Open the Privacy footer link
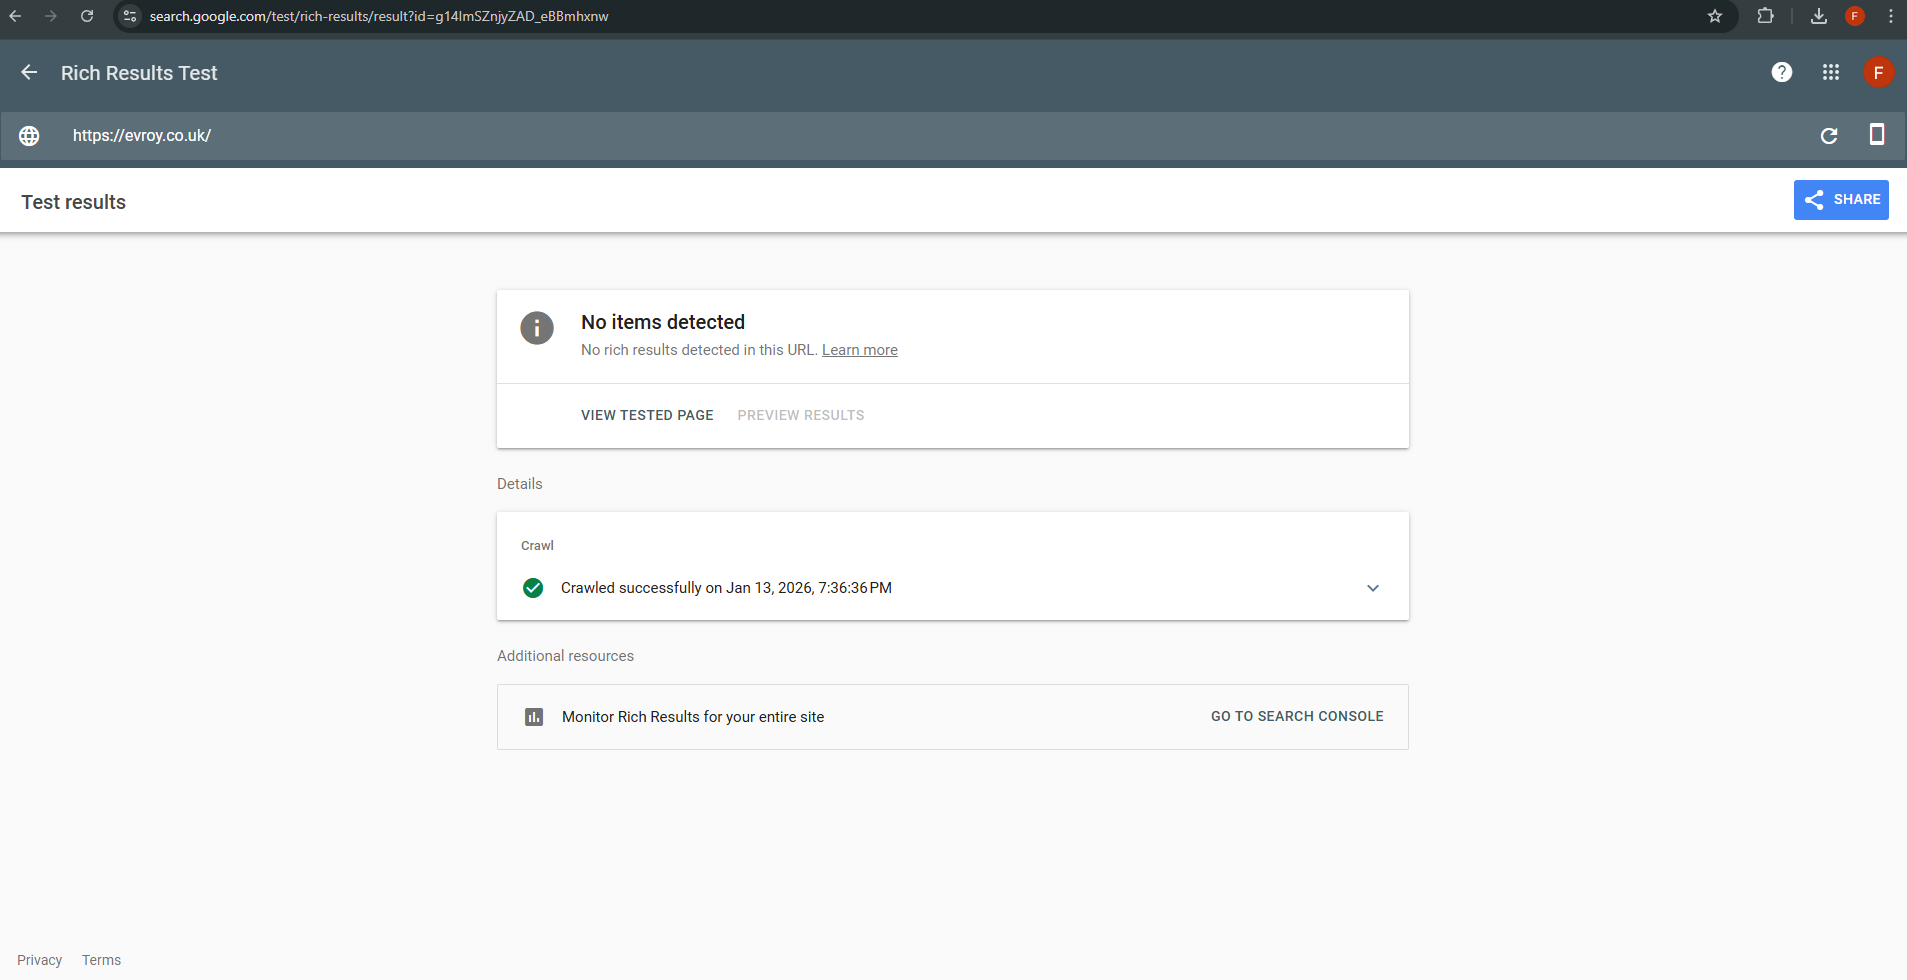The image size is (1907, 980). [x=40, y=960]
